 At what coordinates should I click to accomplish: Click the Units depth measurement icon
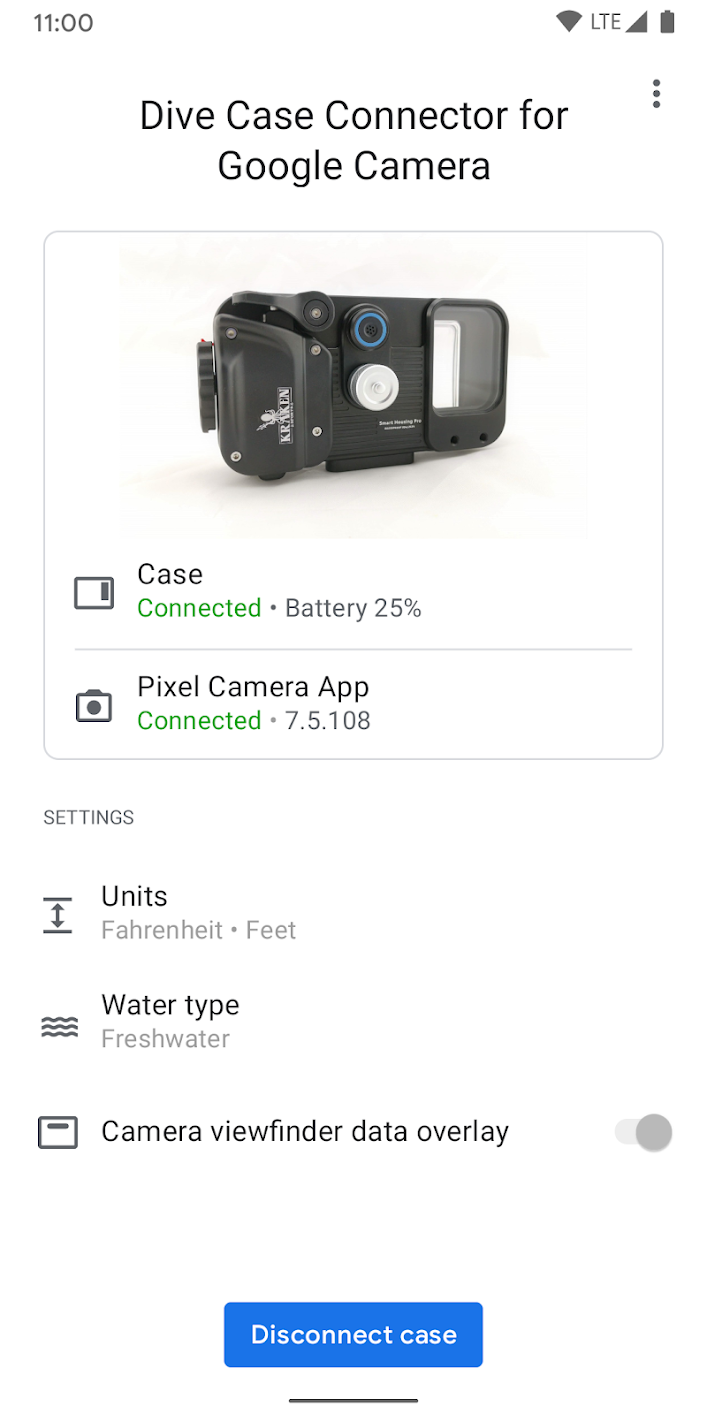58,912
